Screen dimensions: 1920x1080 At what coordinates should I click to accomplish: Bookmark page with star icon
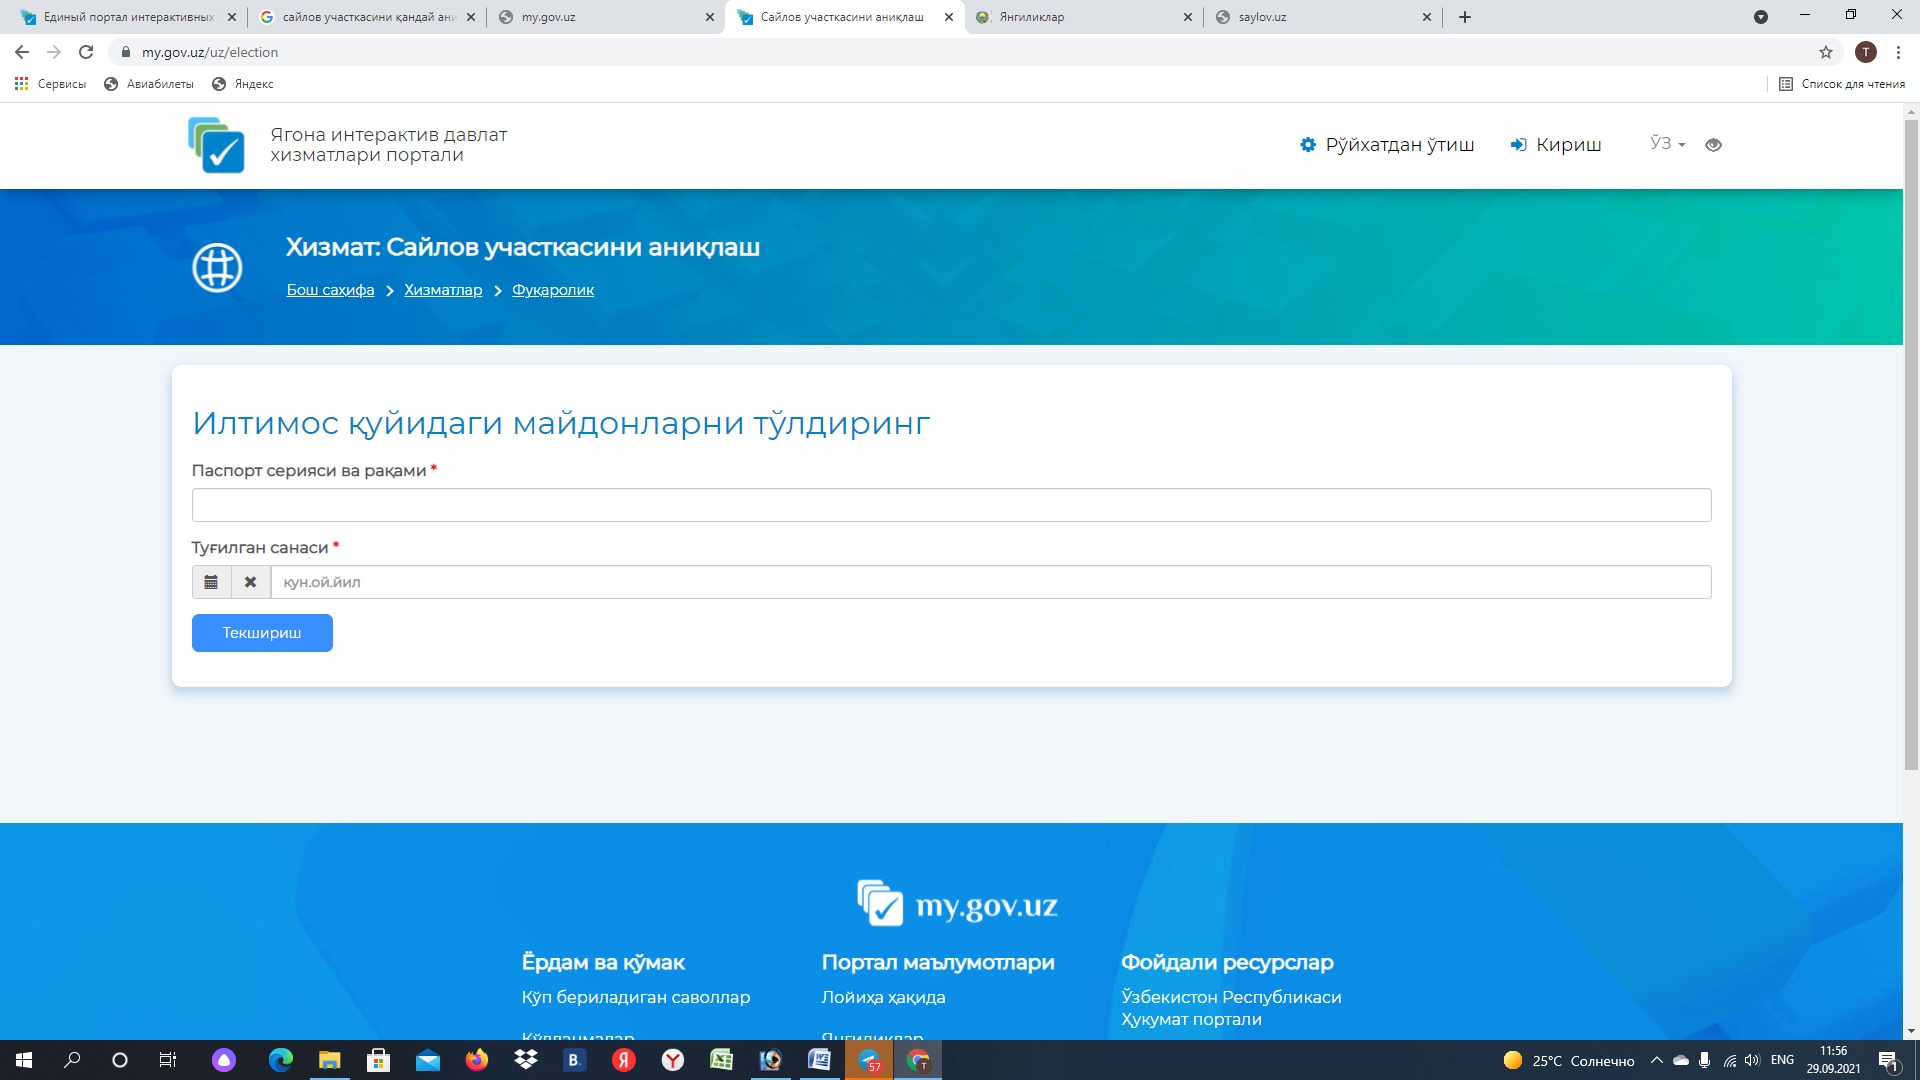(1825, 52)
